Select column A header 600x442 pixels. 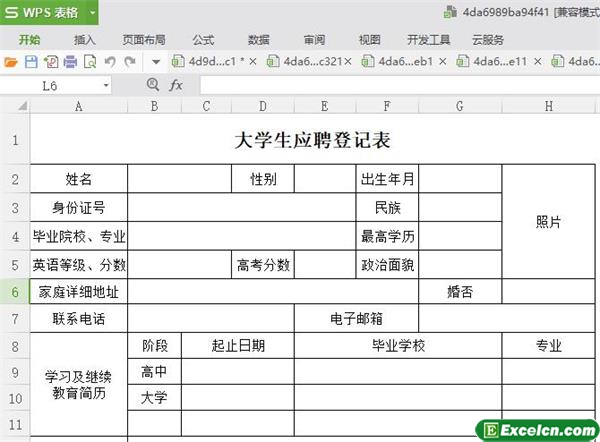pos(78,106)
